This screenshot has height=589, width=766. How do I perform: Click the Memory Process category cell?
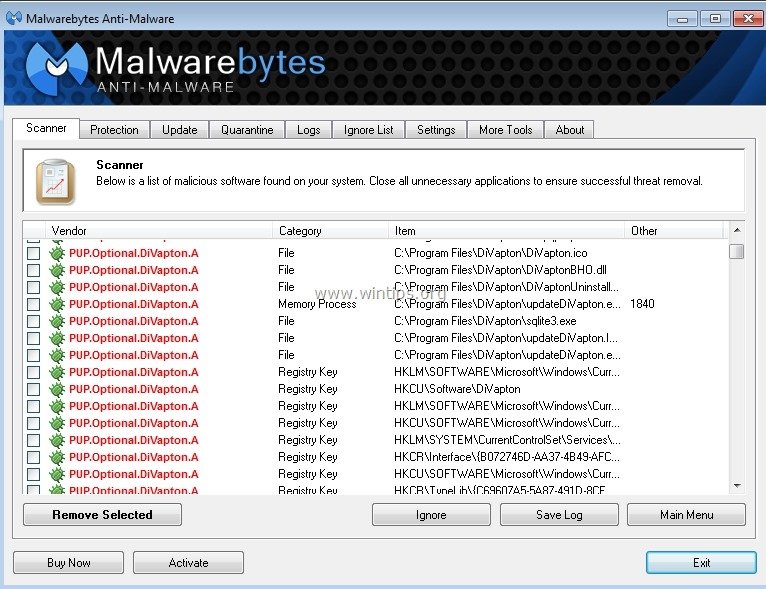(317, 304)
